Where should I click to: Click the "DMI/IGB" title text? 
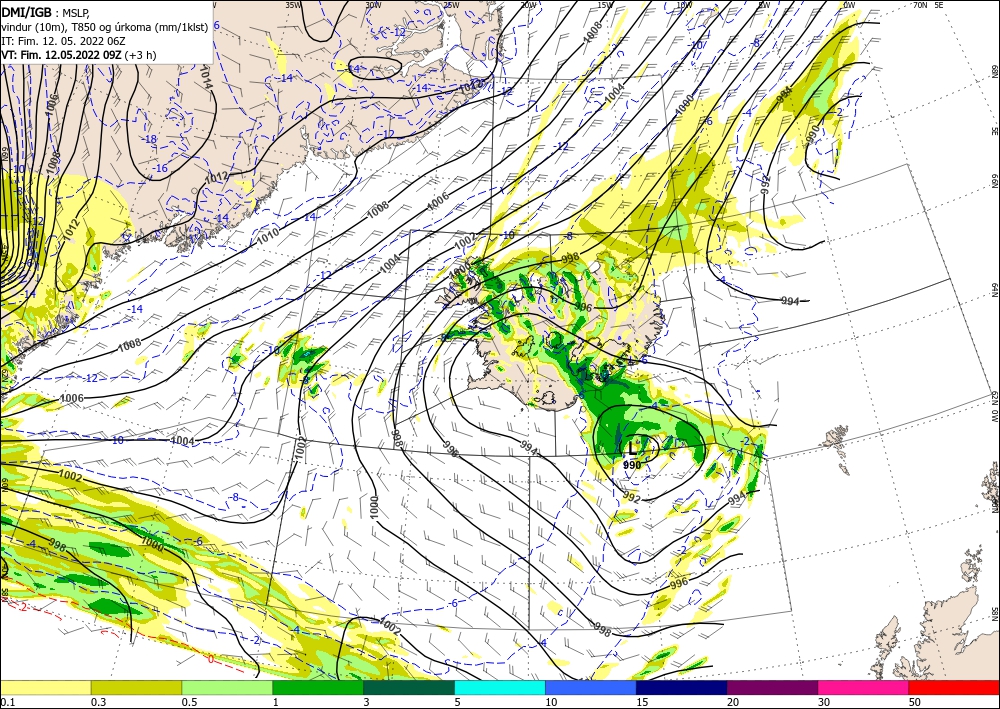click(x=26, y=12)
